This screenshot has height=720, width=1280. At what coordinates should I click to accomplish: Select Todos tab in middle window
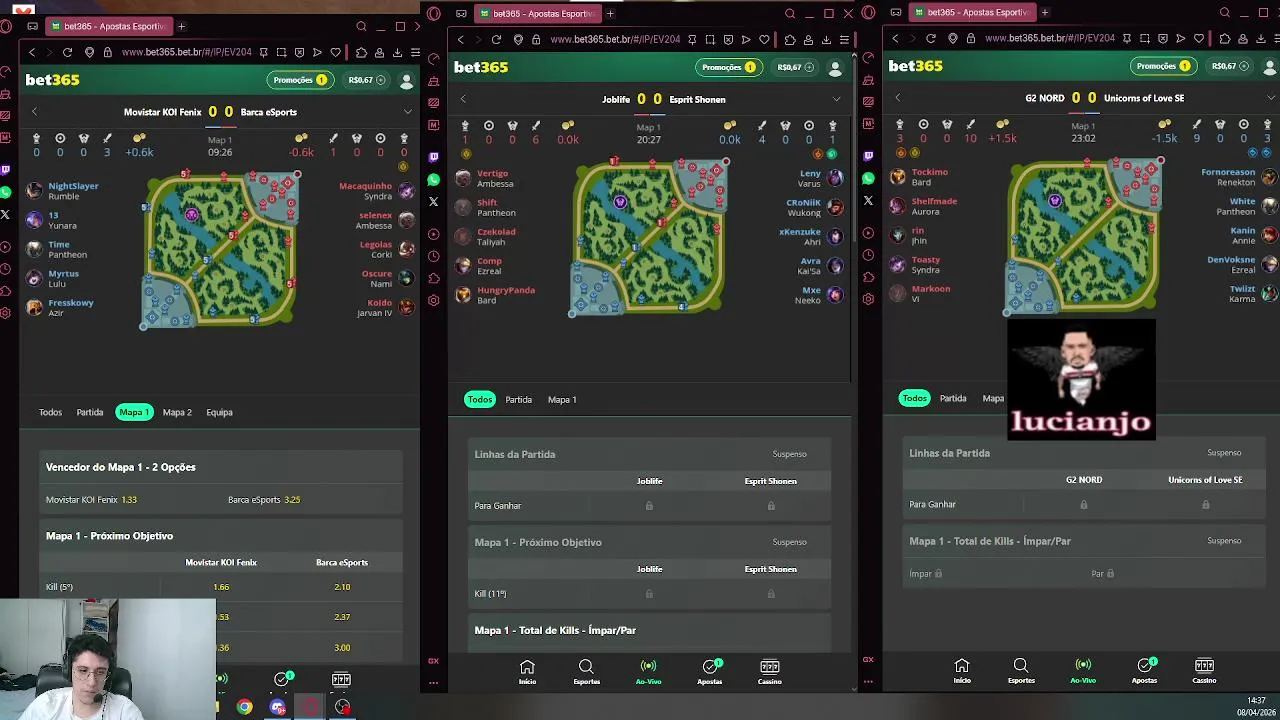[x=480, y=399]
